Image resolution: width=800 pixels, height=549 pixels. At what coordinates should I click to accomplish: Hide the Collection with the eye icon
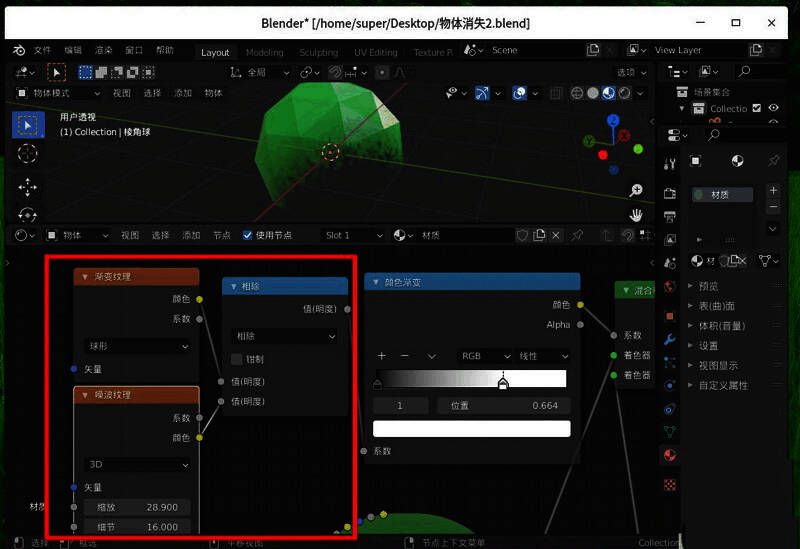coord(772,108)
